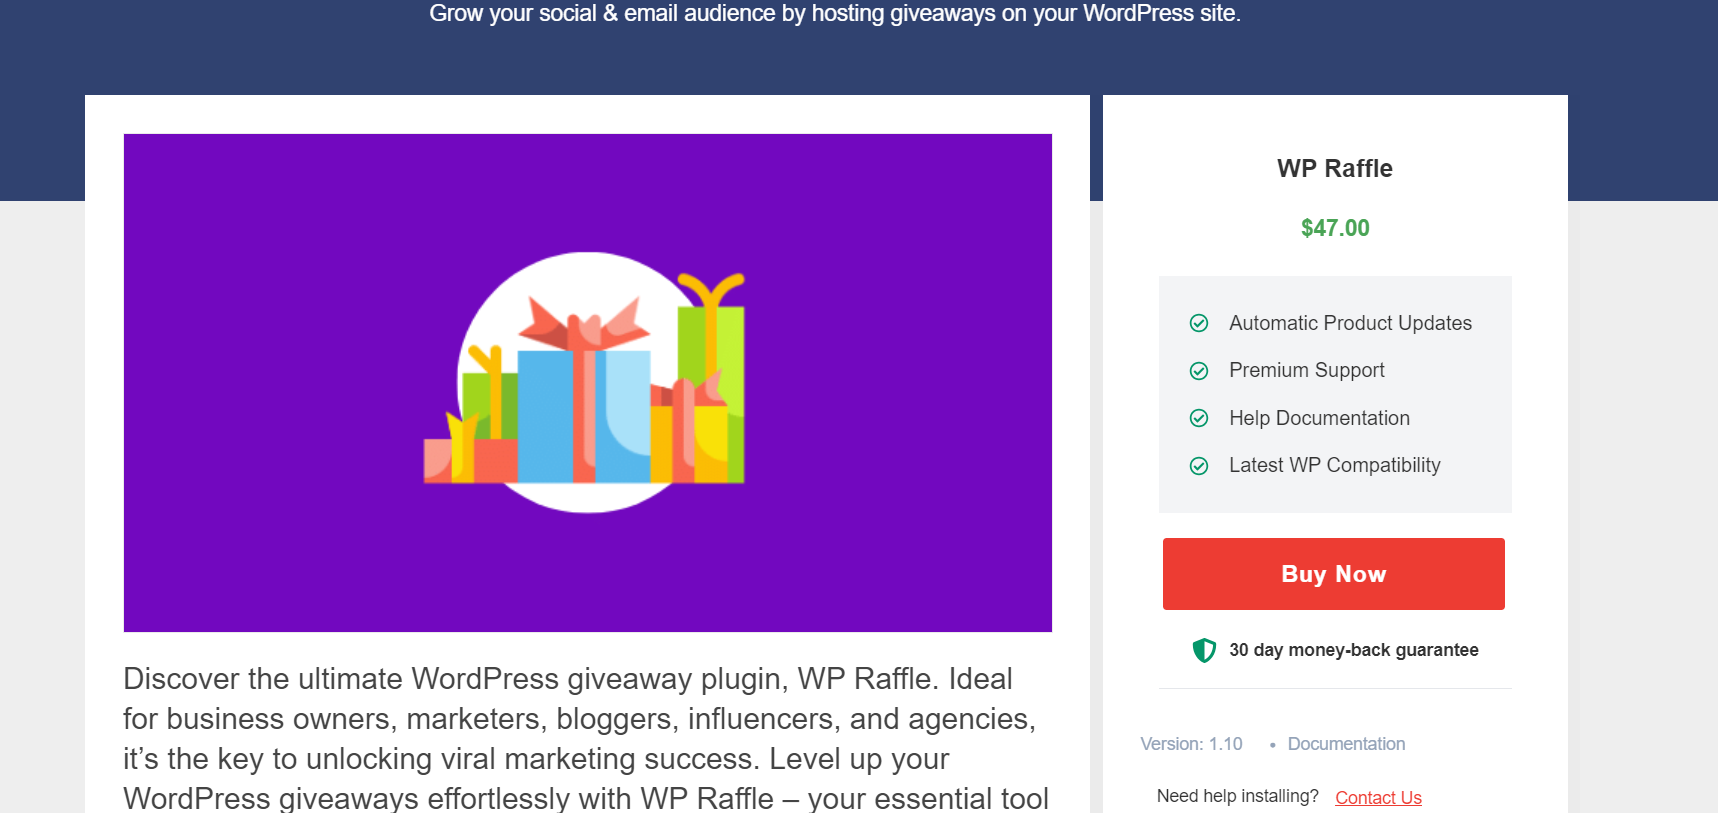Click the checkmark icon next to Premium Support
The width and height of the screenshot is (1718, 813).
pos(1199,370)
